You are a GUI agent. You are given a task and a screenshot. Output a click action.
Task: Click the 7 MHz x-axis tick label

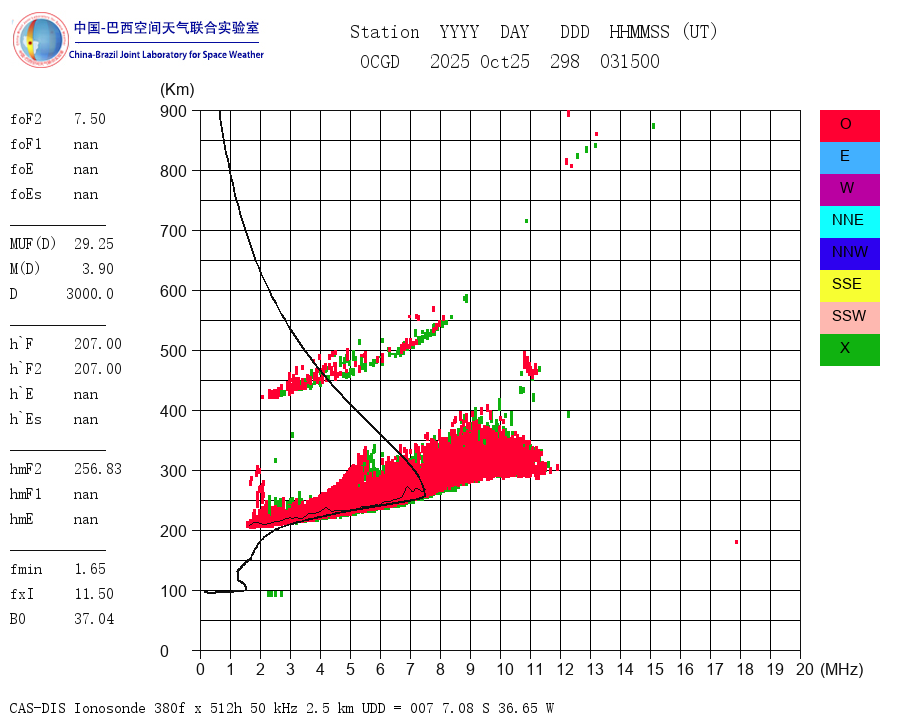point(410,669)
